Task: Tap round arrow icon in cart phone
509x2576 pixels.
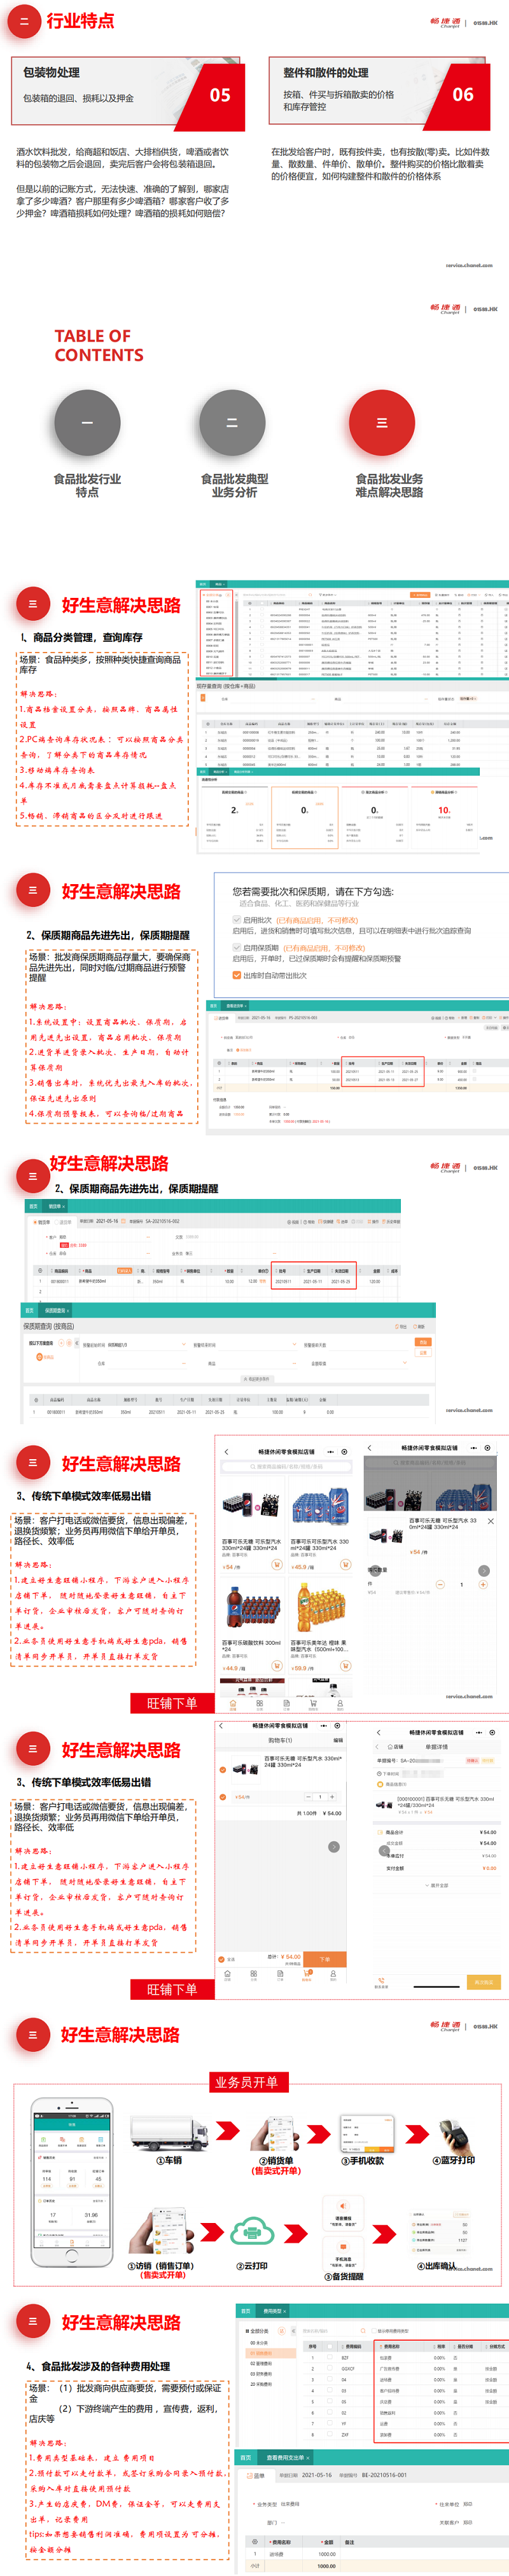Action: 334,1847
